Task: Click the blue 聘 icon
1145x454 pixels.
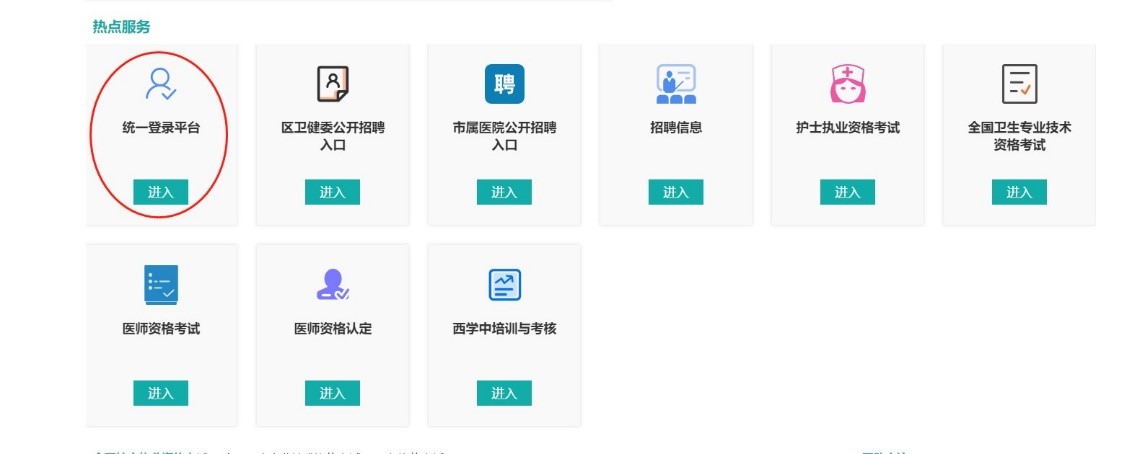Action: [x=504, y=85]
